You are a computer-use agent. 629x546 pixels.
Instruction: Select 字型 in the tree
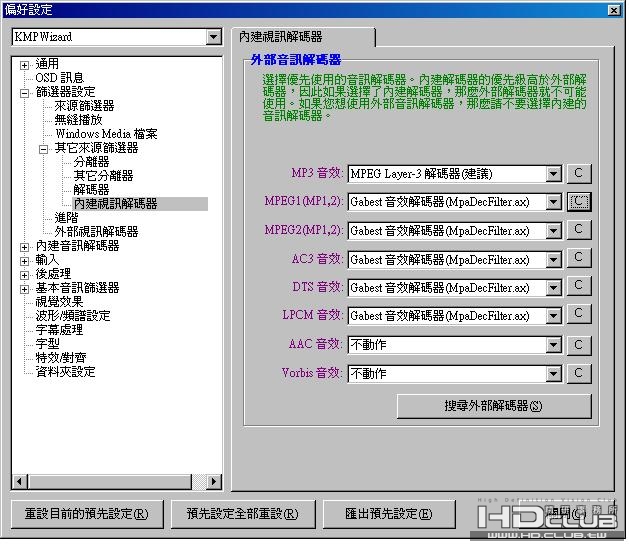pos(47,344)
